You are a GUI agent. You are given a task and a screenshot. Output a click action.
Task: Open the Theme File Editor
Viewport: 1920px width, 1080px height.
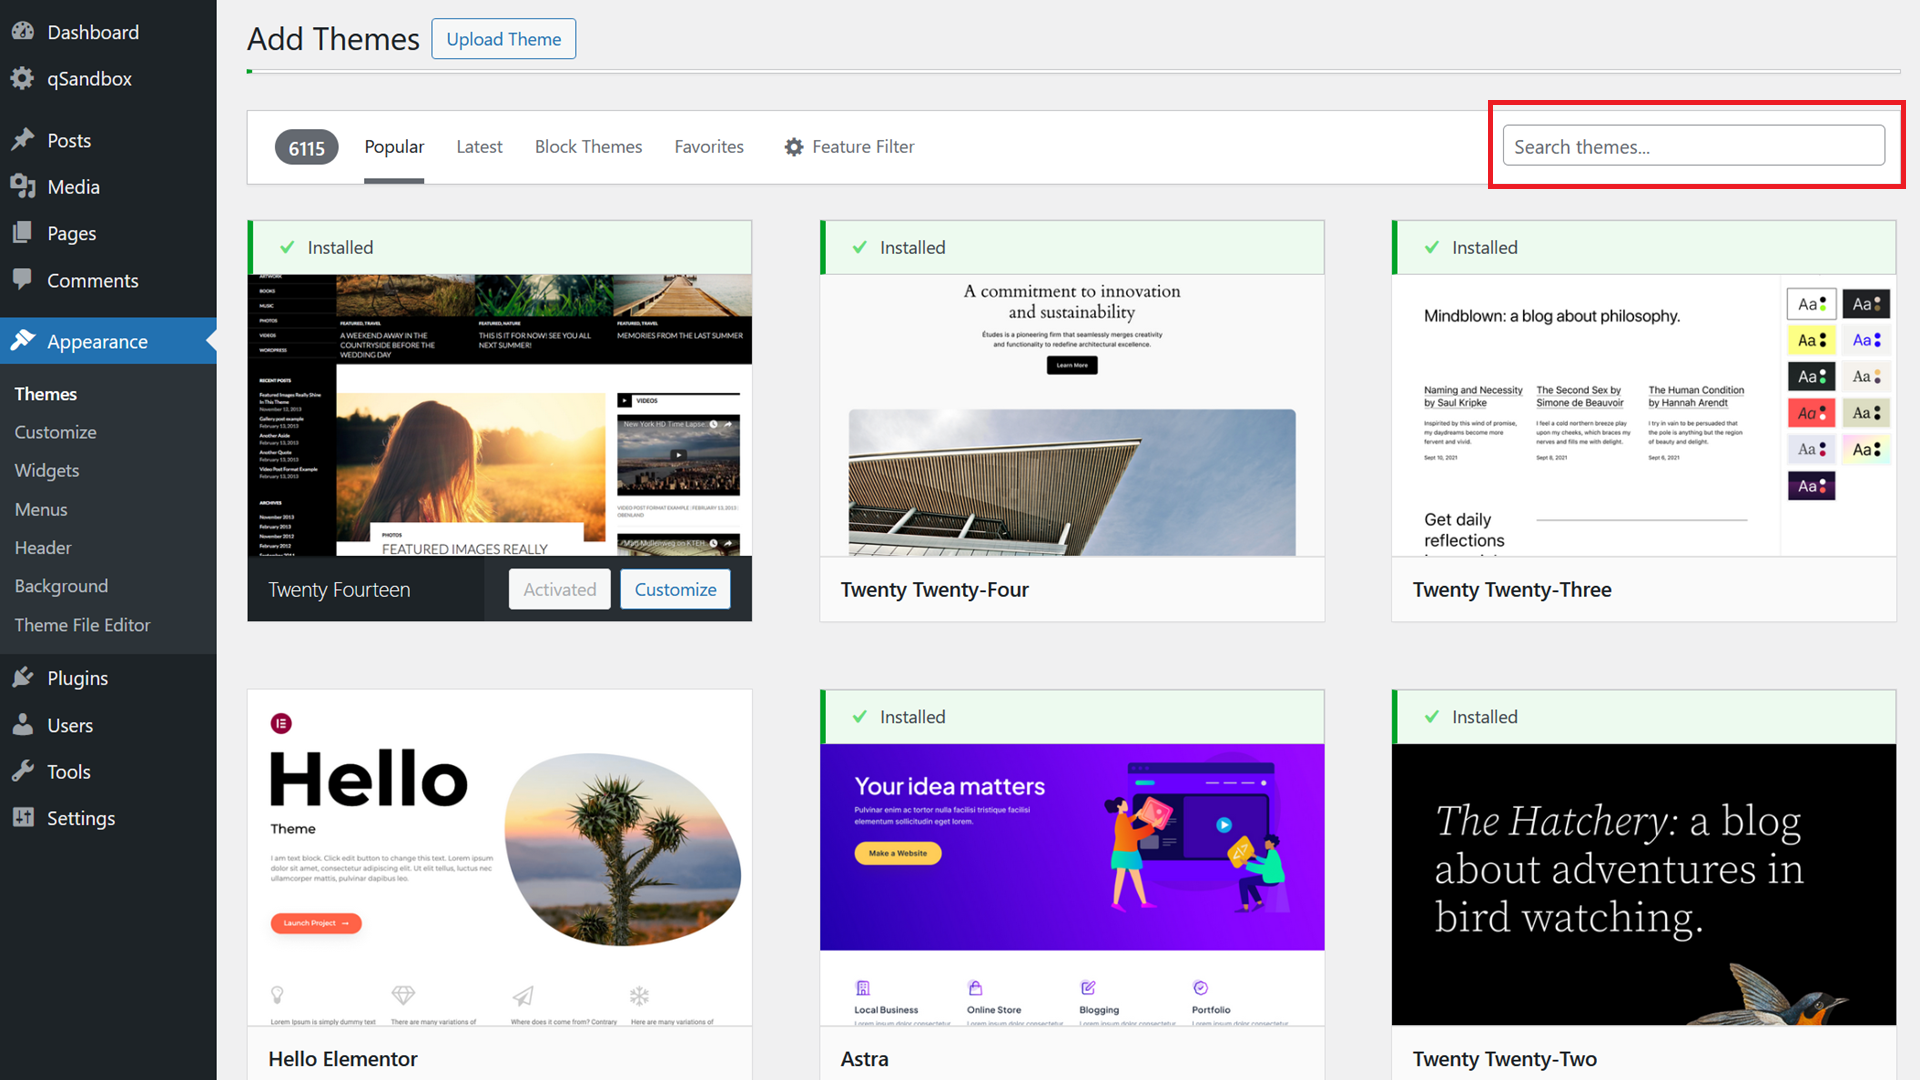[x=82, y=625]
